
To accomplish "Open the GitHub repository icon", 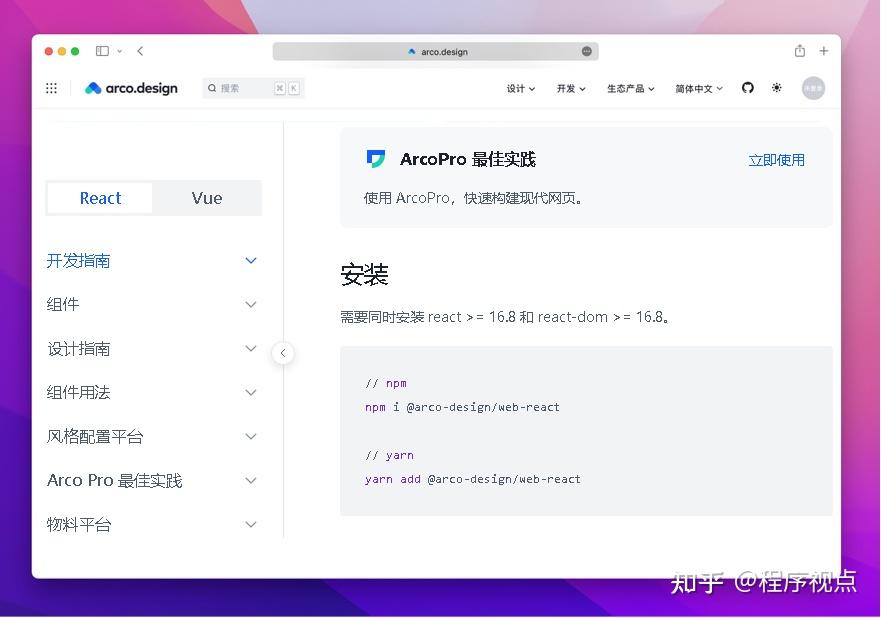I will [x=747, y=88].
